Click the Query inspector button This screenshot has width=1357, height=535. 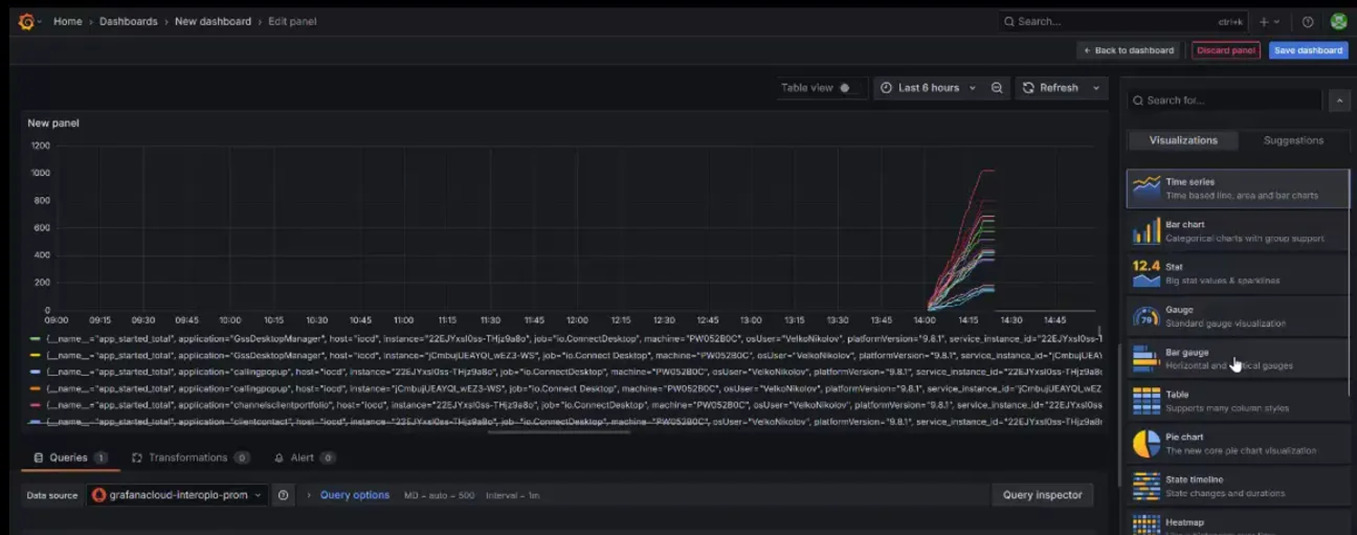click(1042, 495)
